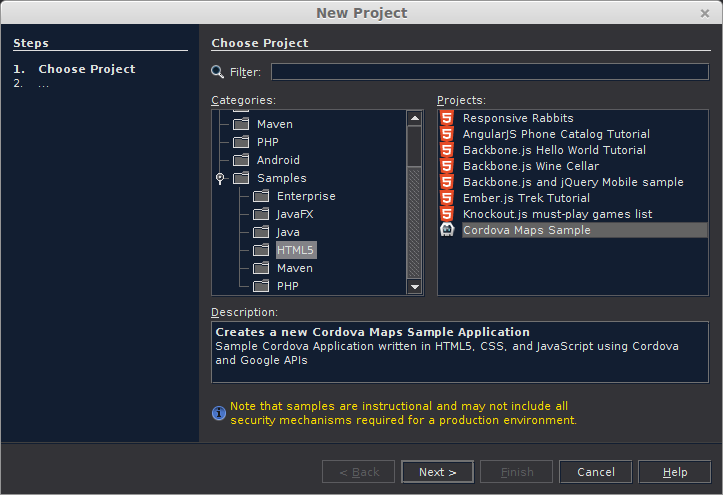This screenshot has width=723, height=495.
Task: Collapse the Samples category tree node
Action: [x=220, y=178]
